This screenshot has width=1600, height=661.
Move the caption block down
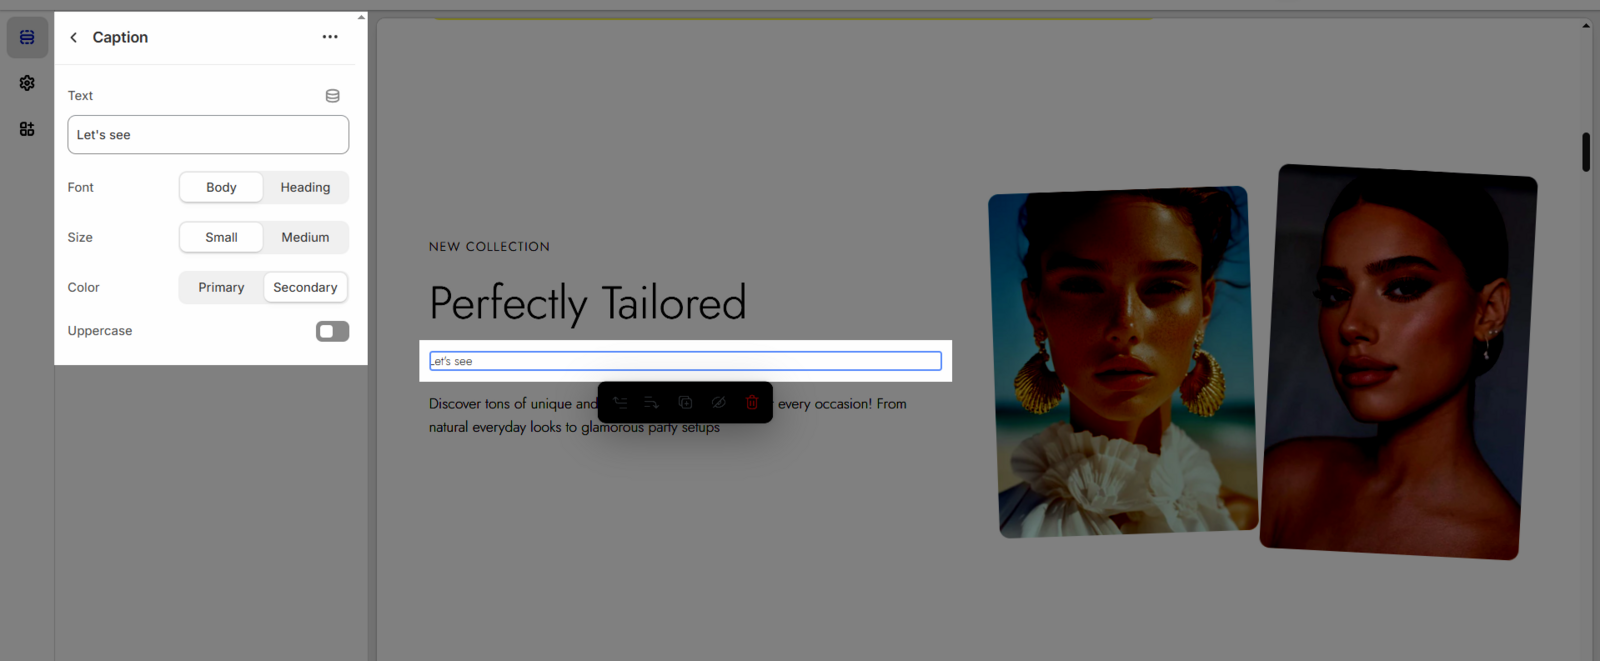pyautogui.click(x=652, y=403)
